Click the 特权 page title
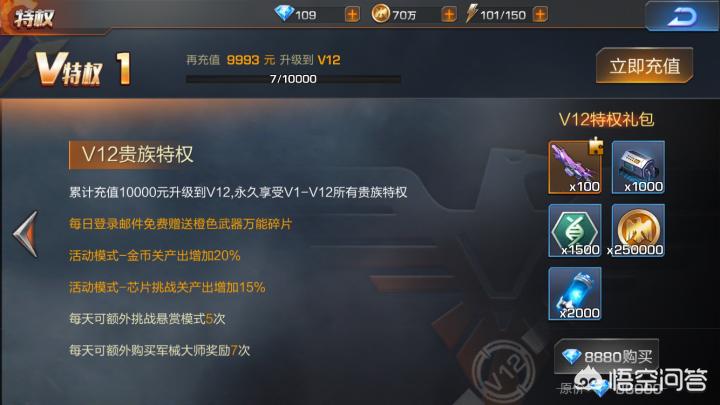Screen dimensions: 720x405 tap(34, 18)
